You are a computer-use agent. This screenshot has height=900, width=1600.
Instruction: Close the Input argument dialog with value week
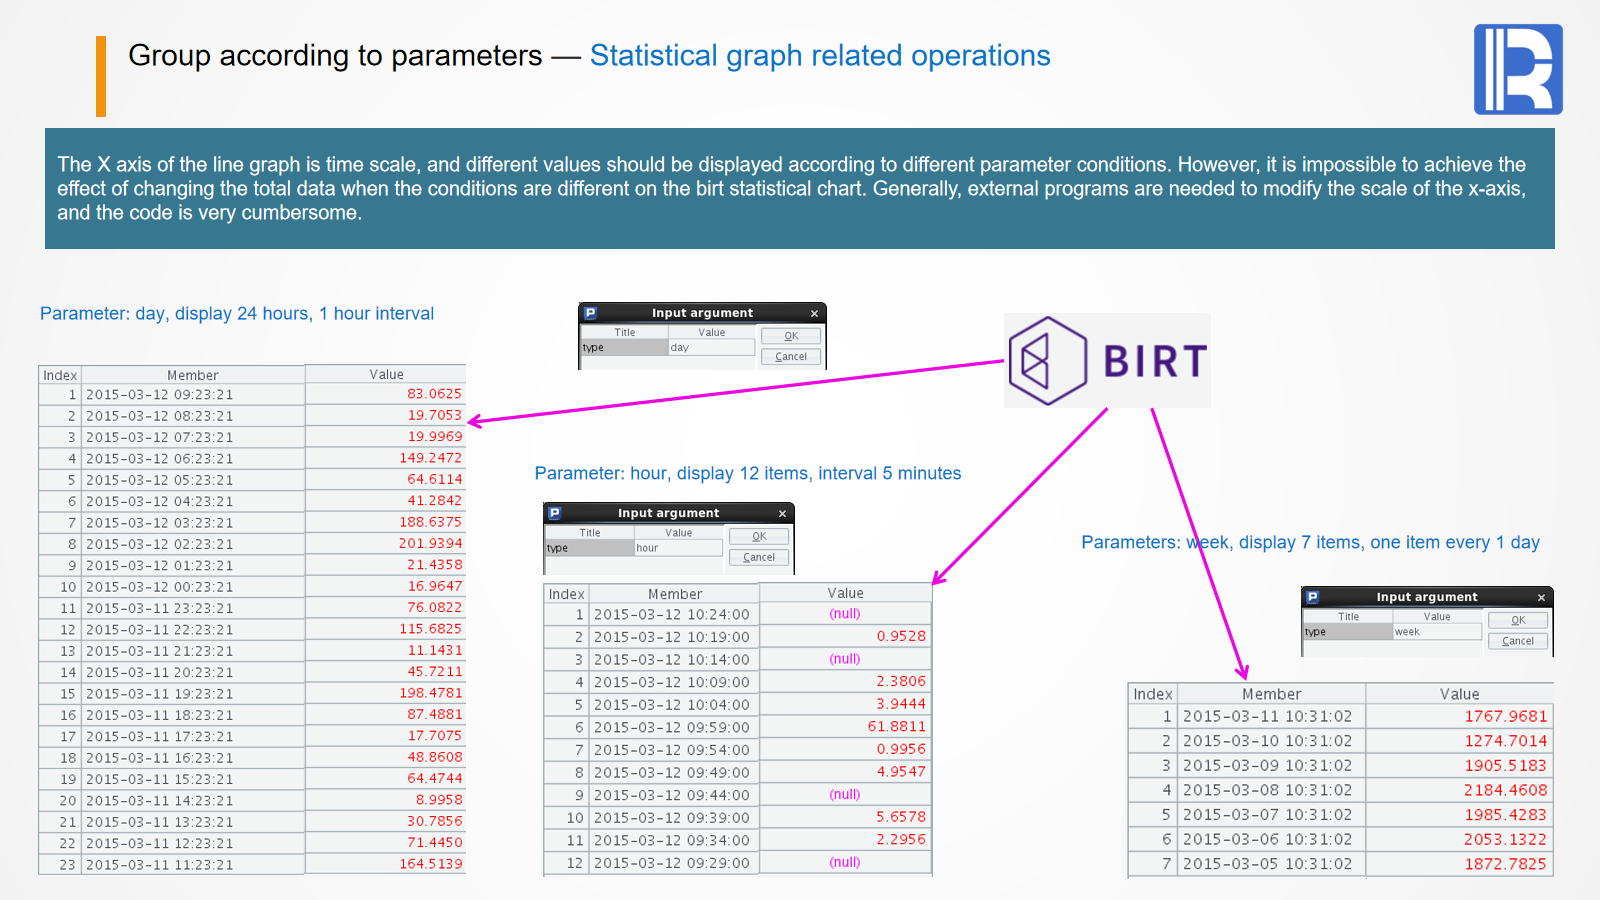pos(1541,598)
